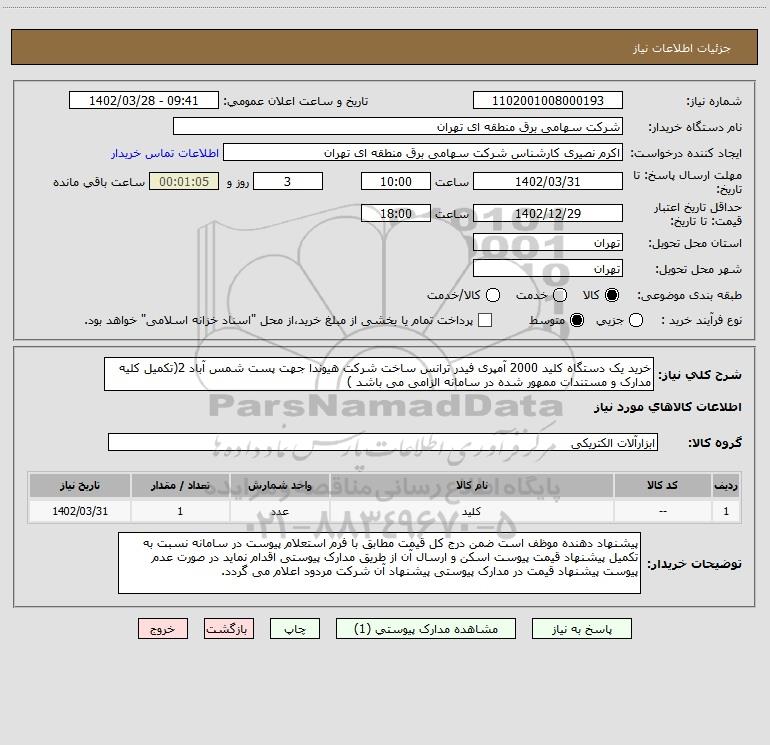Image resolution: width=770 pixels, height=745 pixels.
Task: Click the ردیف column header
Action: tap(726, 485)
